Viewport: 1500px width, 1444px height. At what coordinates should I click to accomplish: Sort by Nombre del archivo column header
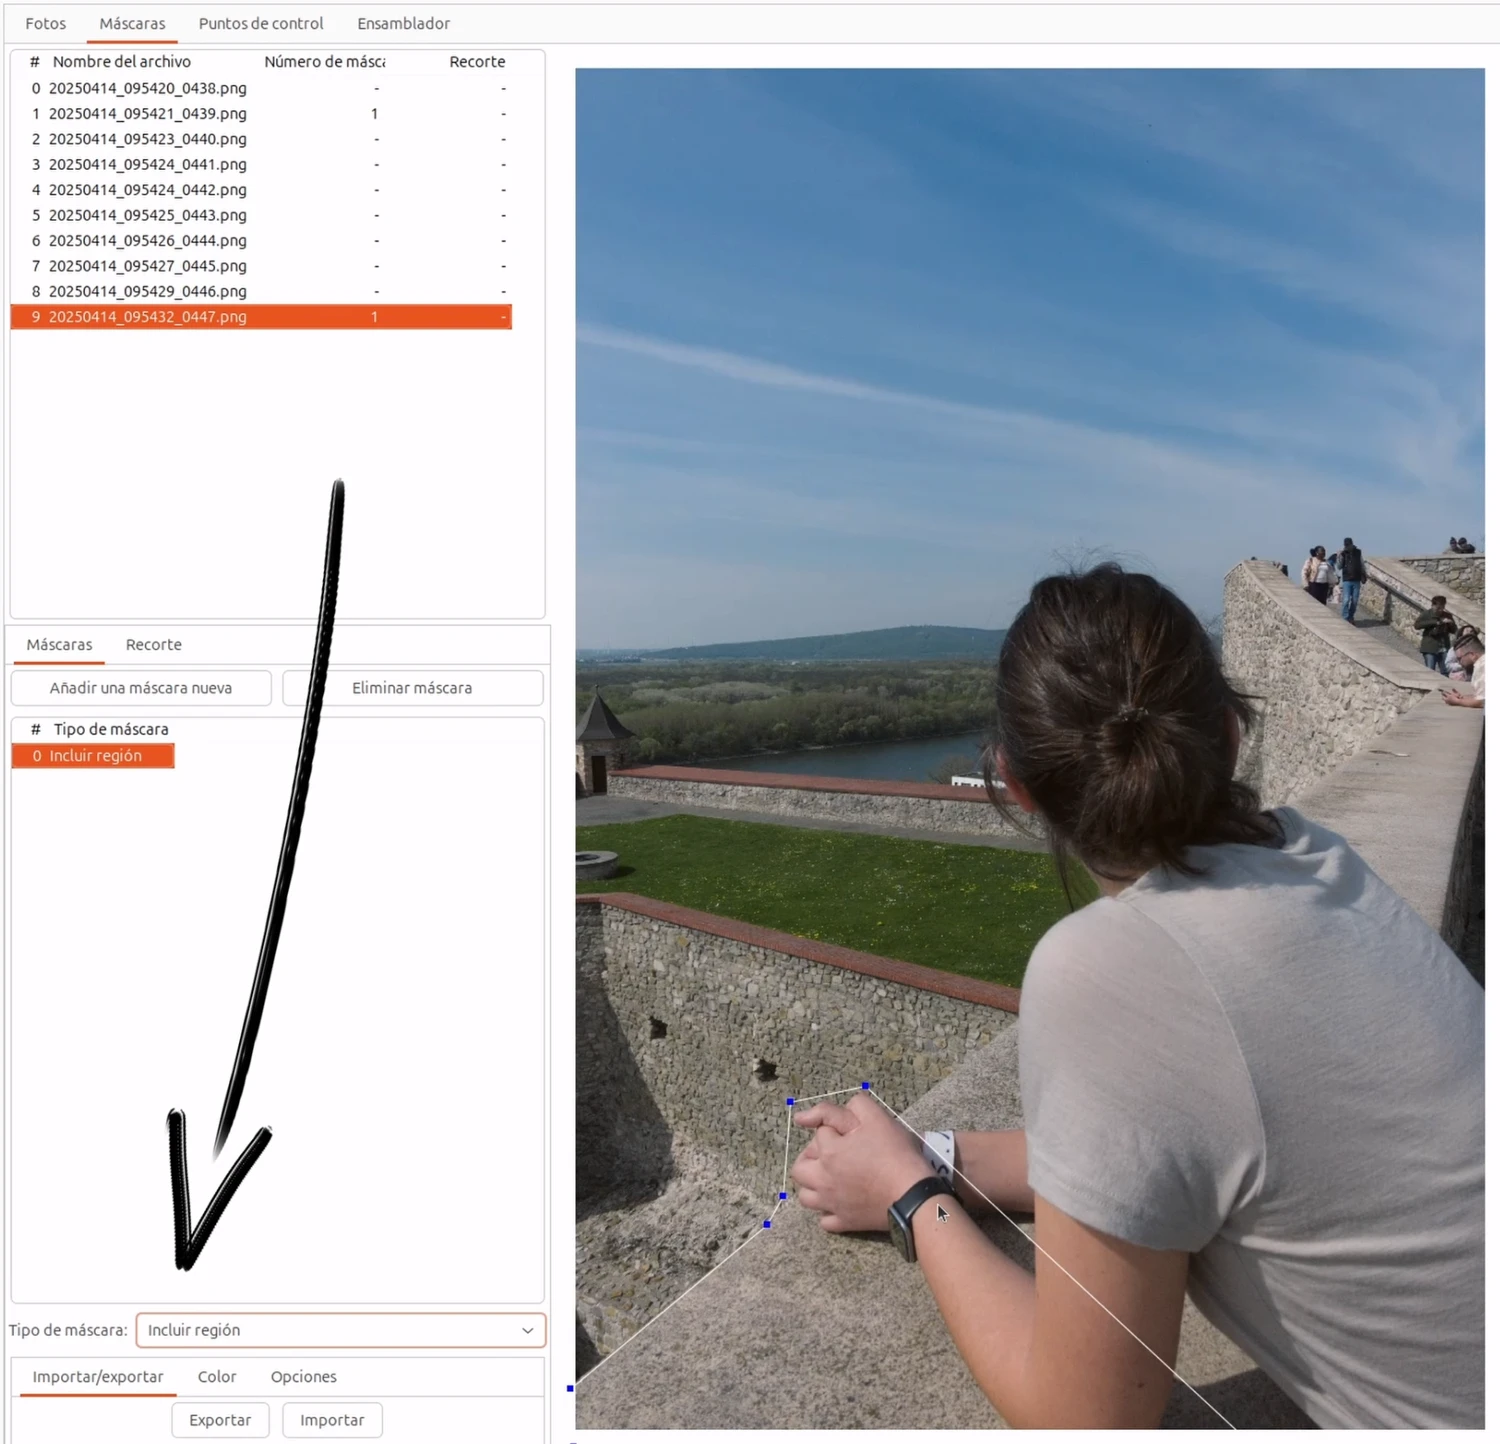point(121,62)
